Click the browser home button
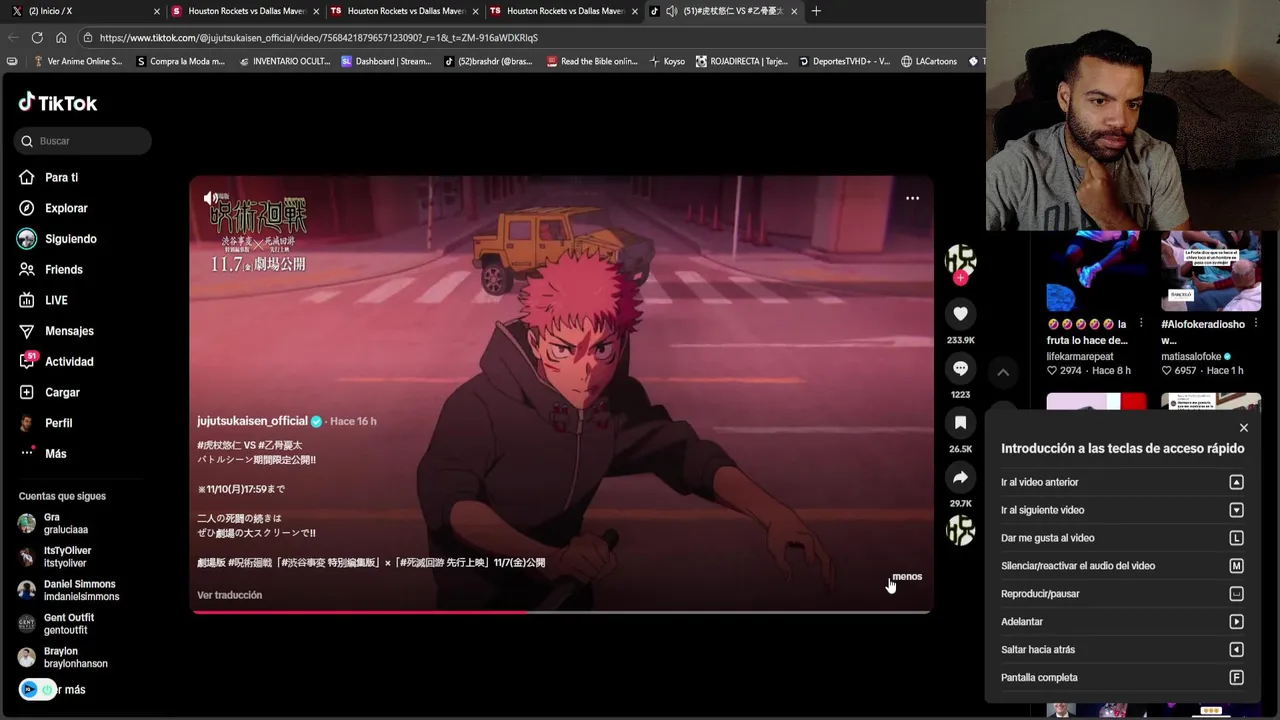Image resolution: width=1280 pixels, height=720 pixels. 61,37
